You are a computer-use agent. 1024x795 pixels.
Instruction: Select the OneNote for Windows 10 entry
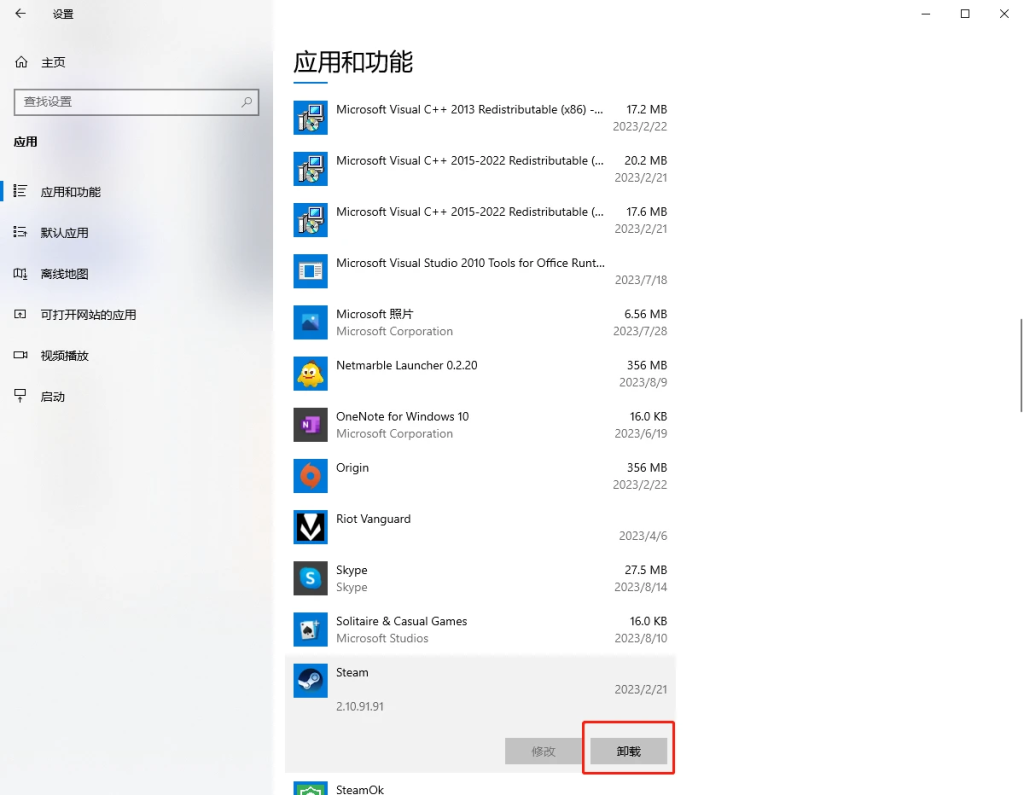(480, 425)
